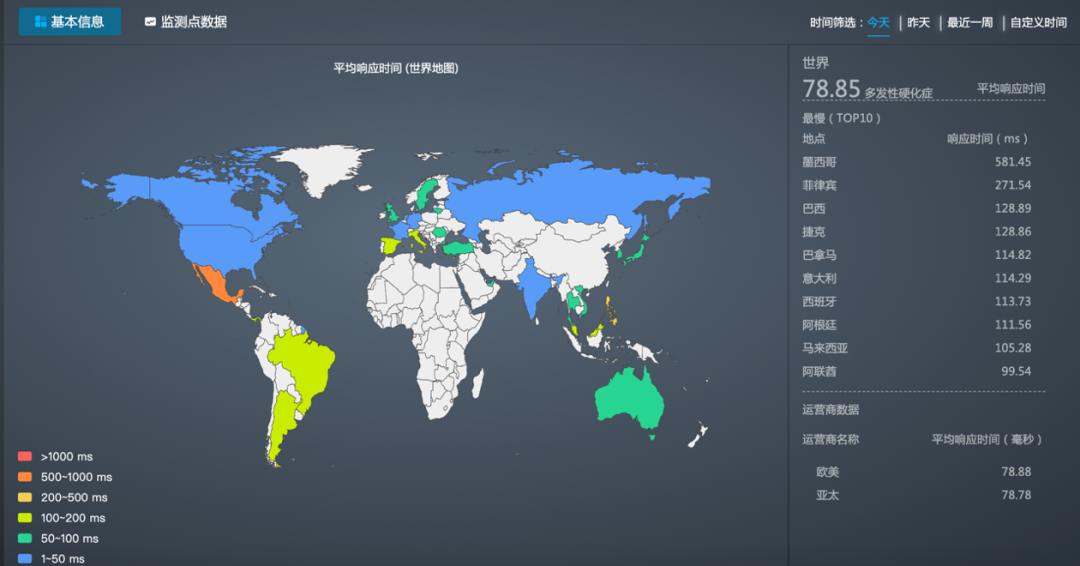Click the 271.54 response time value
The image size is (1080, 566).
click(x=1012, y=185)
